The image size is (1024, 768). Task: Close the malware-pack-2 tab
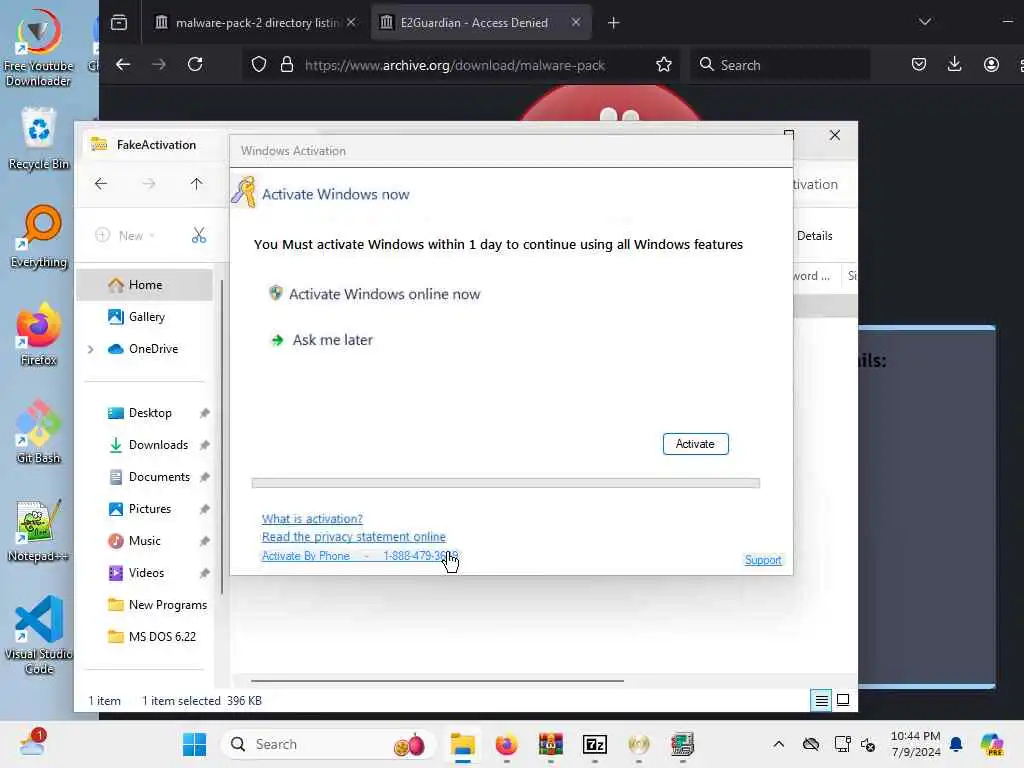pos(351,22)
